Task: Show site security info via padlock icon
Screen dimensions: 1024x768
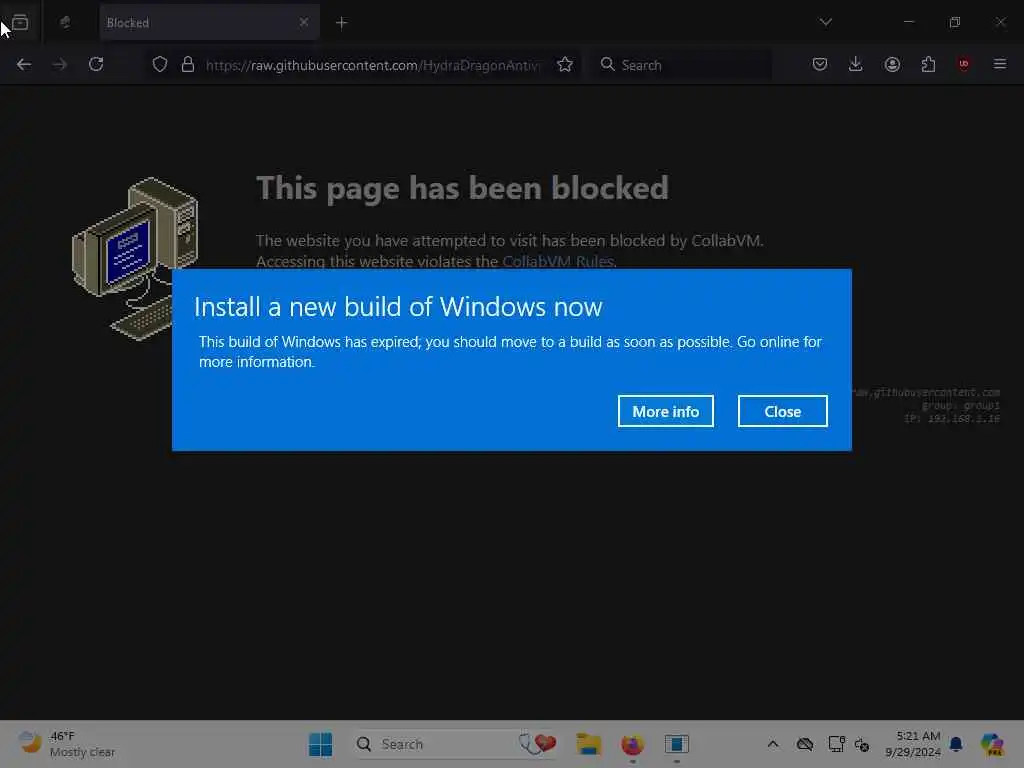Action: [188, 65]
